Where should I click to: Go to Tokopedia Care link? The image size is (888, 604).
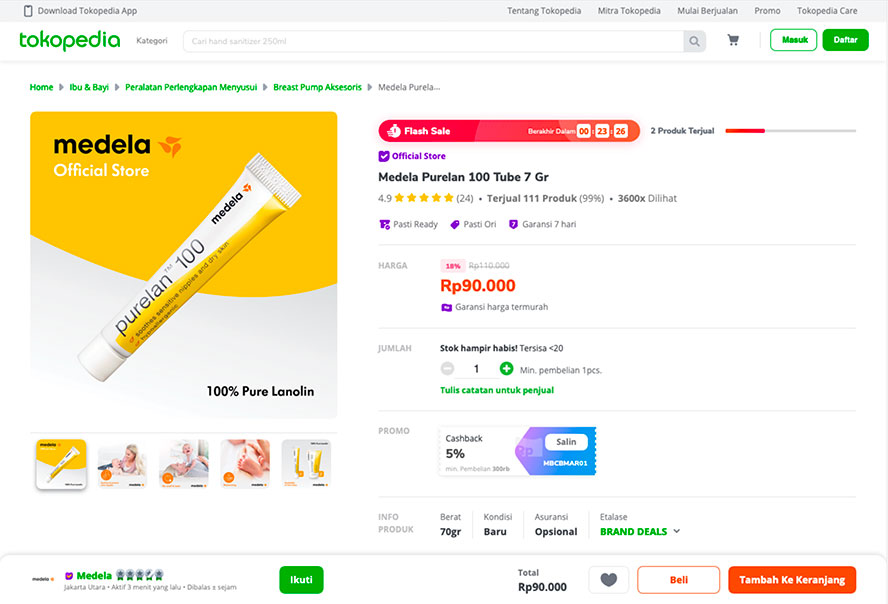(827, 11)
